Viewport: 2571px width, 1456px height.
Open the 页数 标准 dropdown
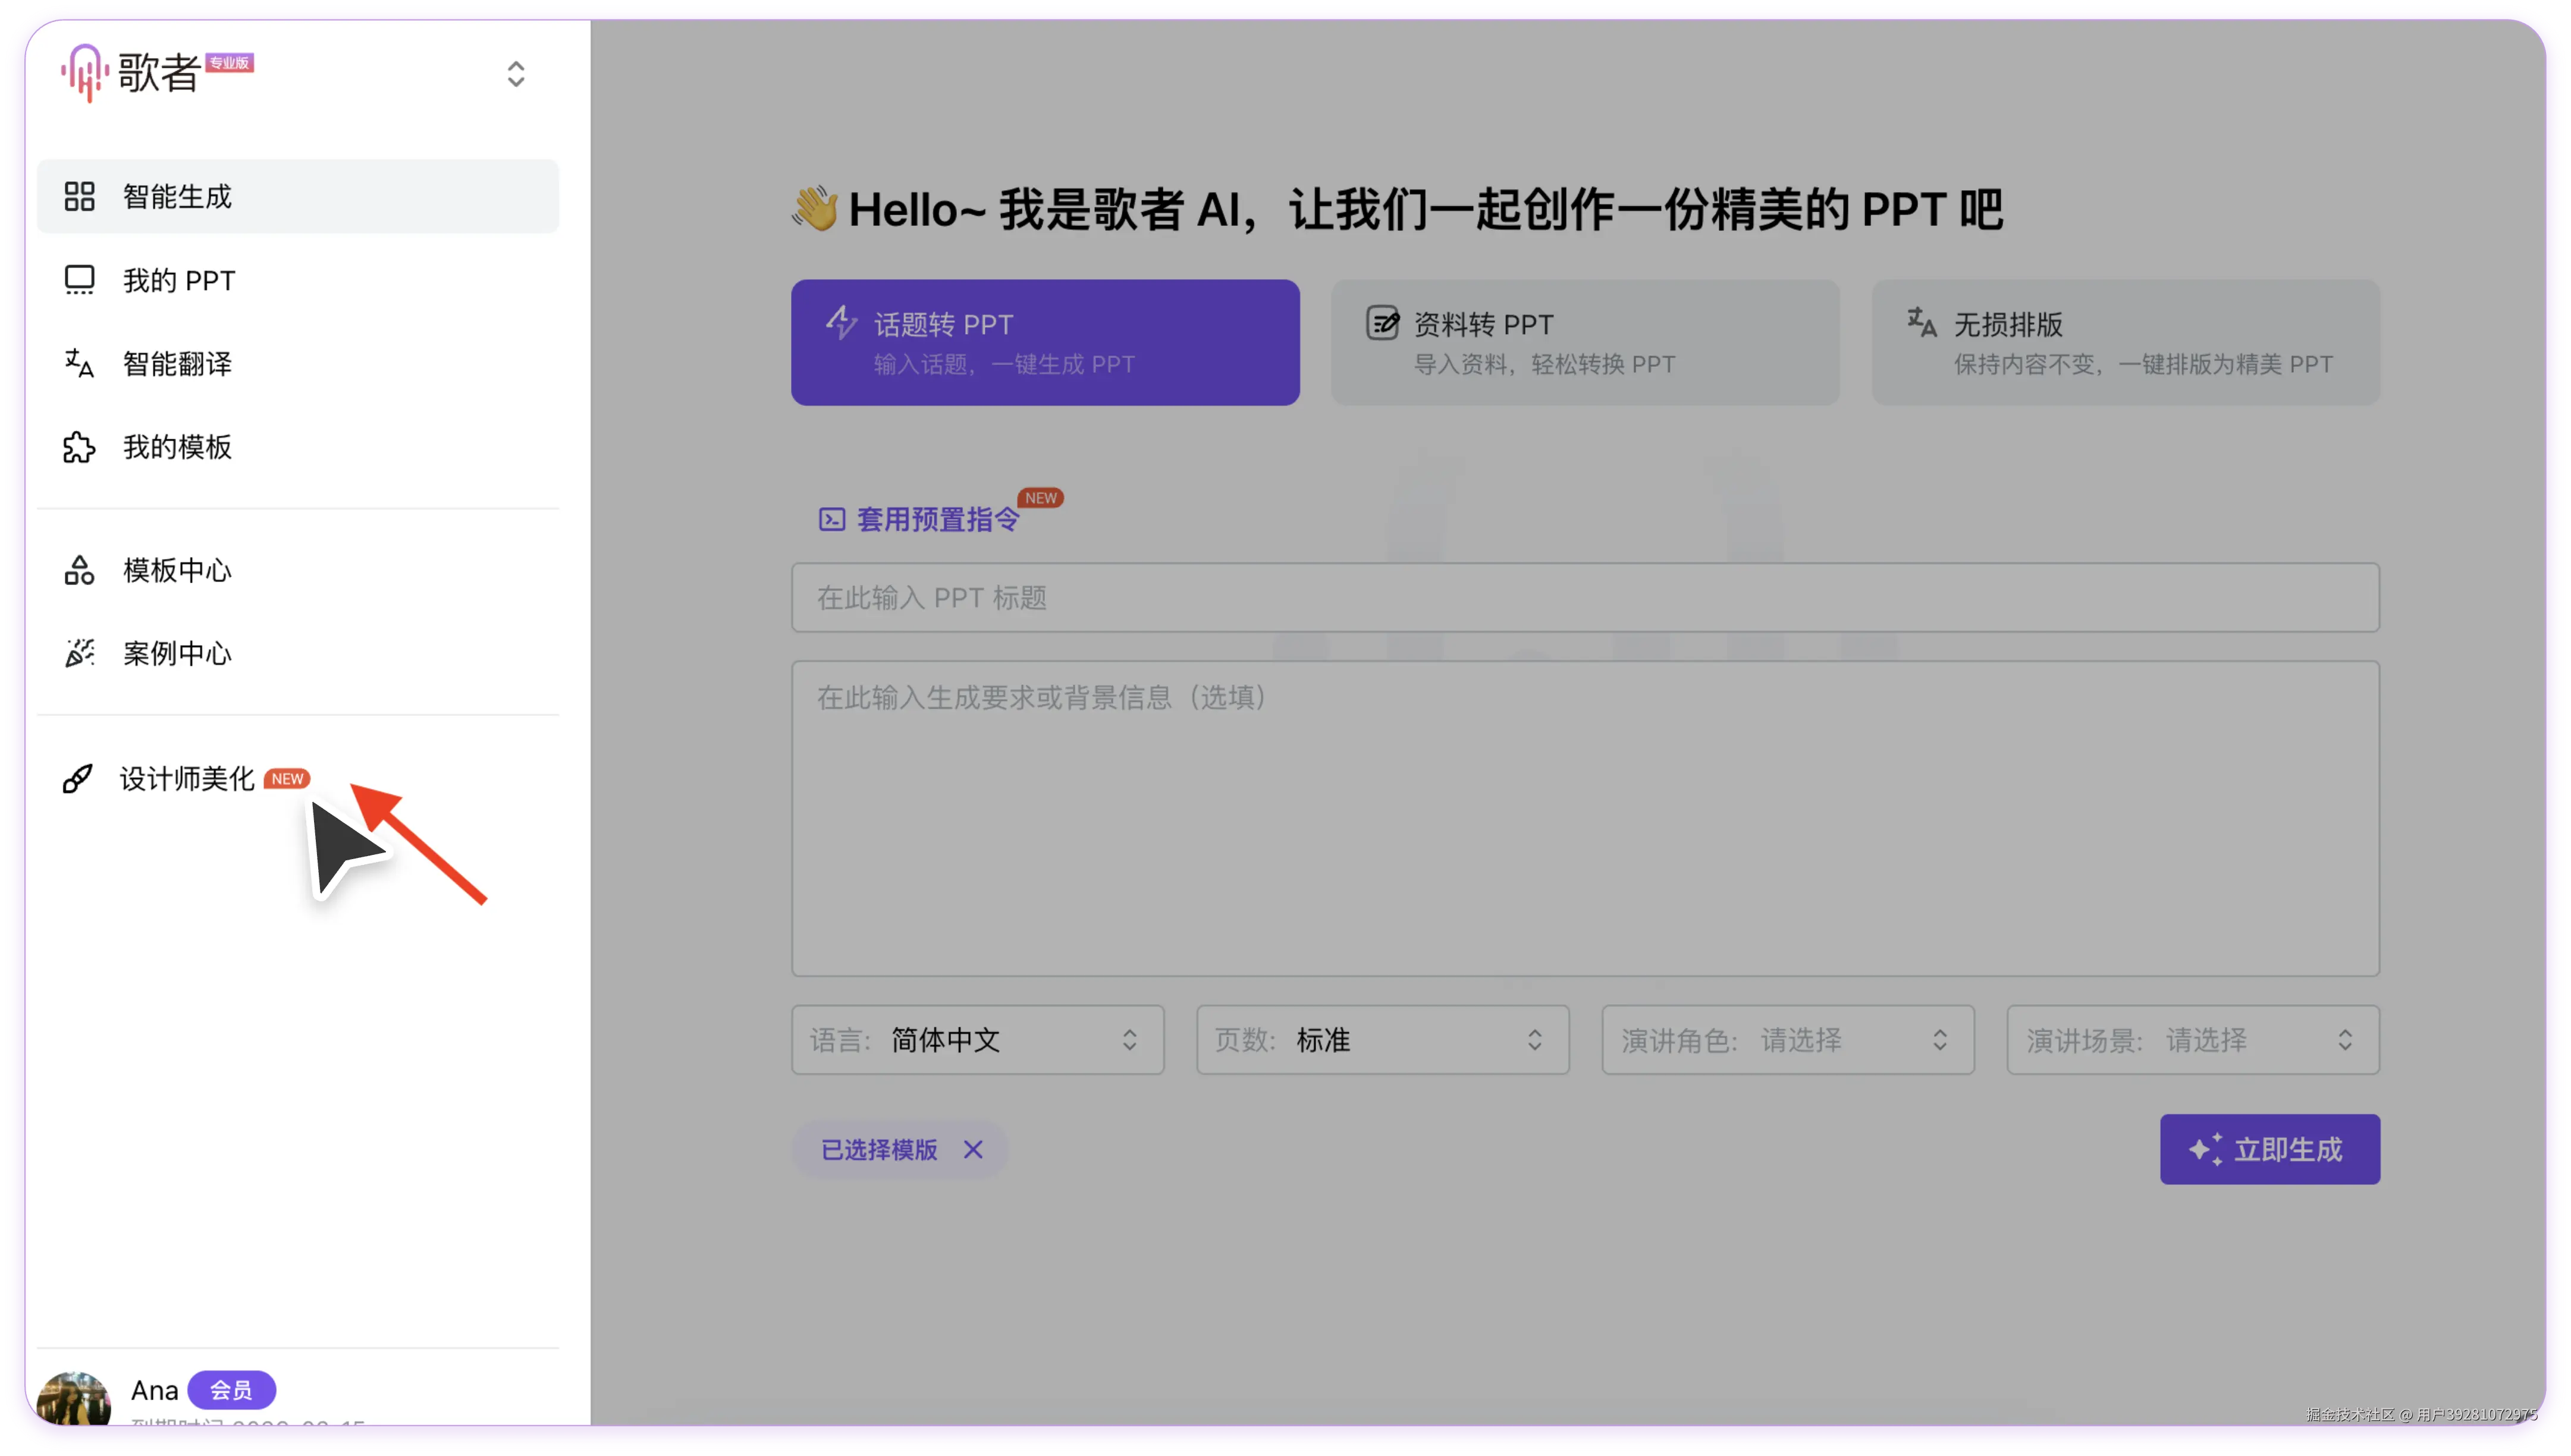[x=1382, y=1040]
